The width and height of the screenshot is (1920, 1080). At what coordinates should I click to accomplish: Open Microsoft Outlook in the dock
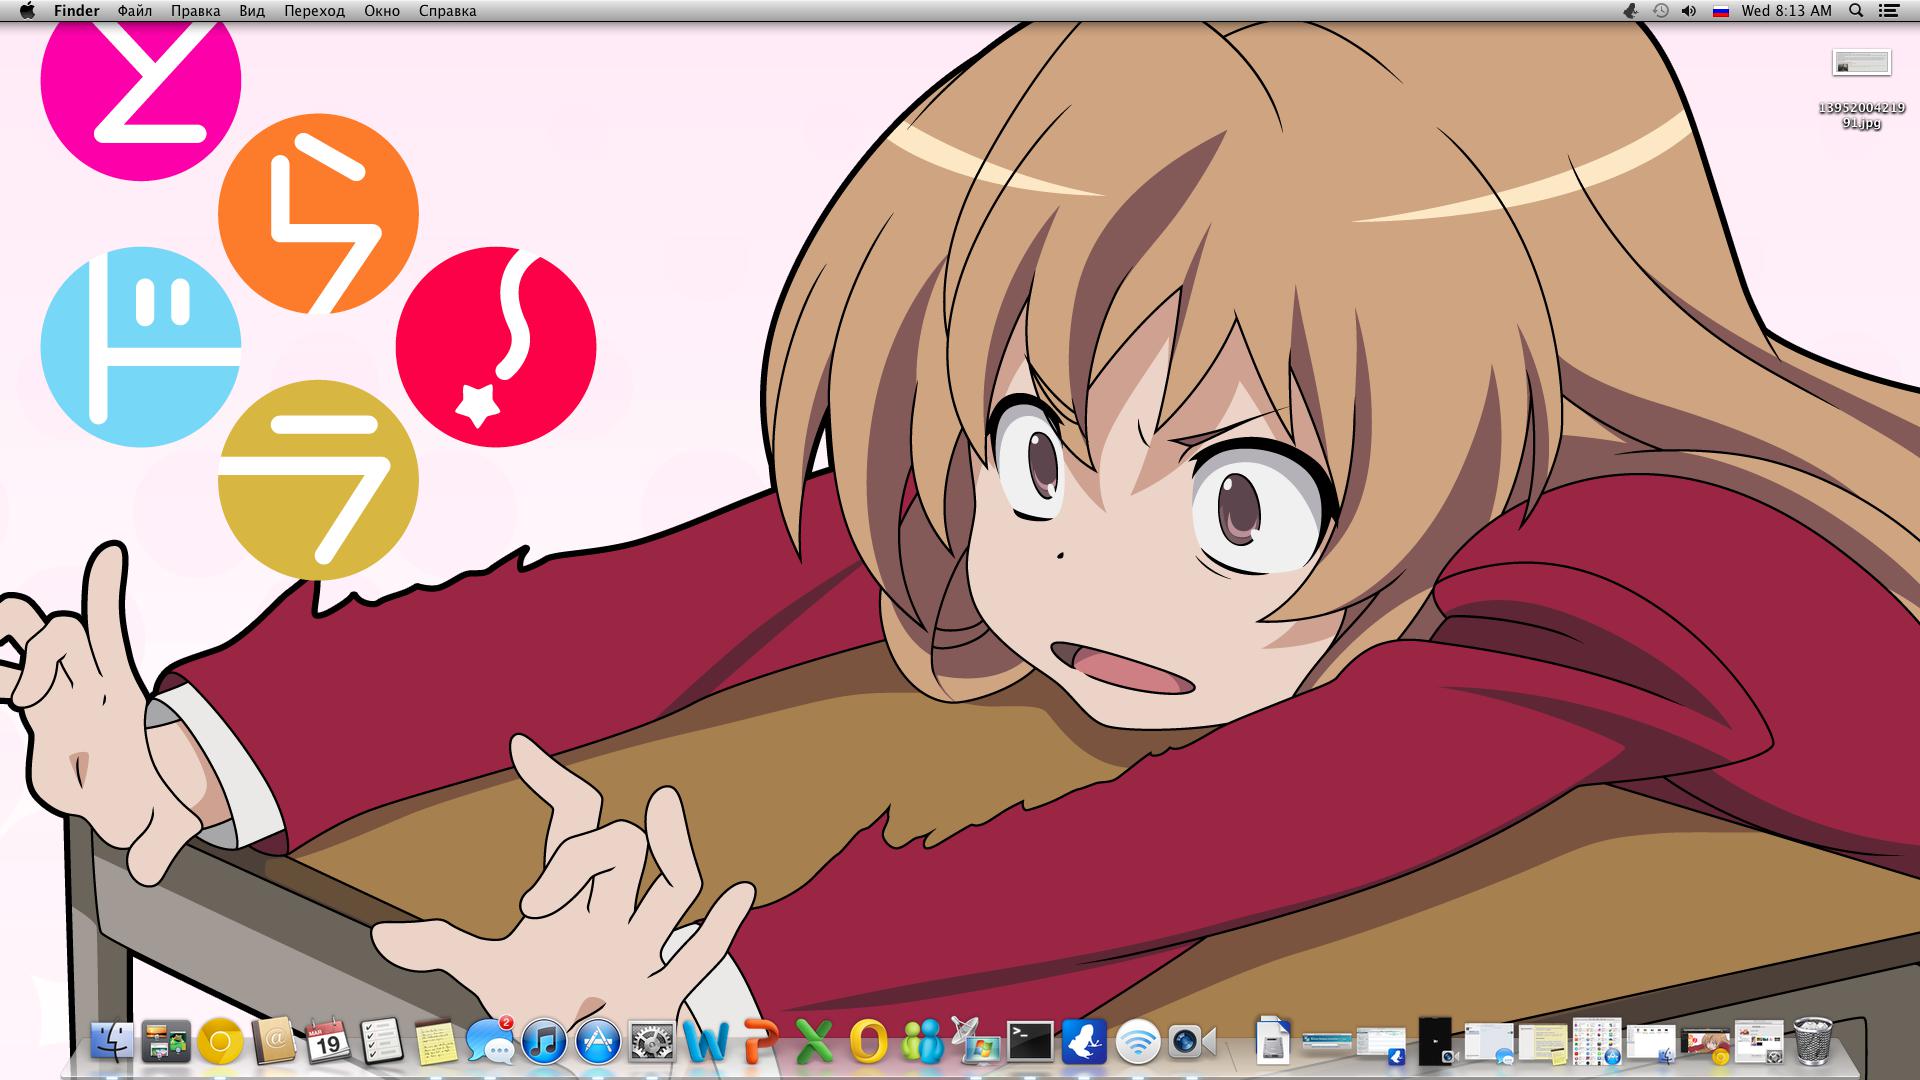click(x=868, y=1043)
